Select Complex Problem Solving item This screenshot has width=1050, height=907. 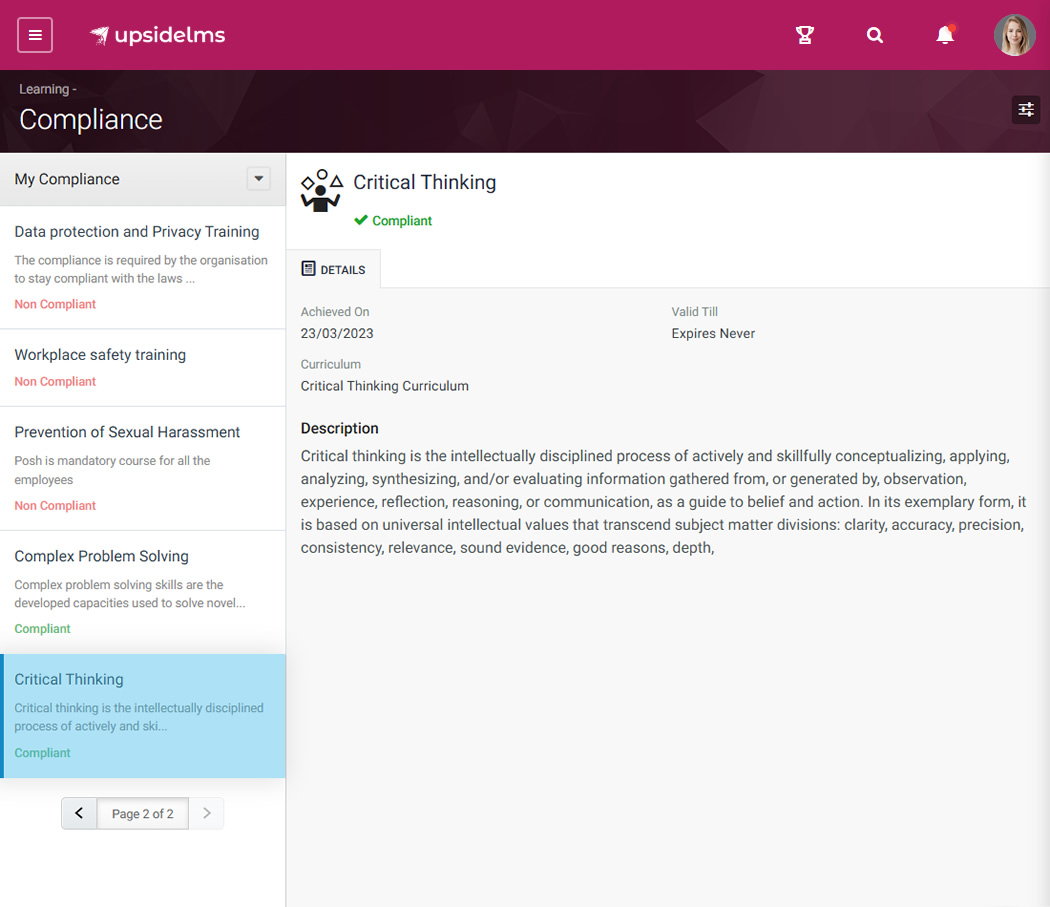143,592
